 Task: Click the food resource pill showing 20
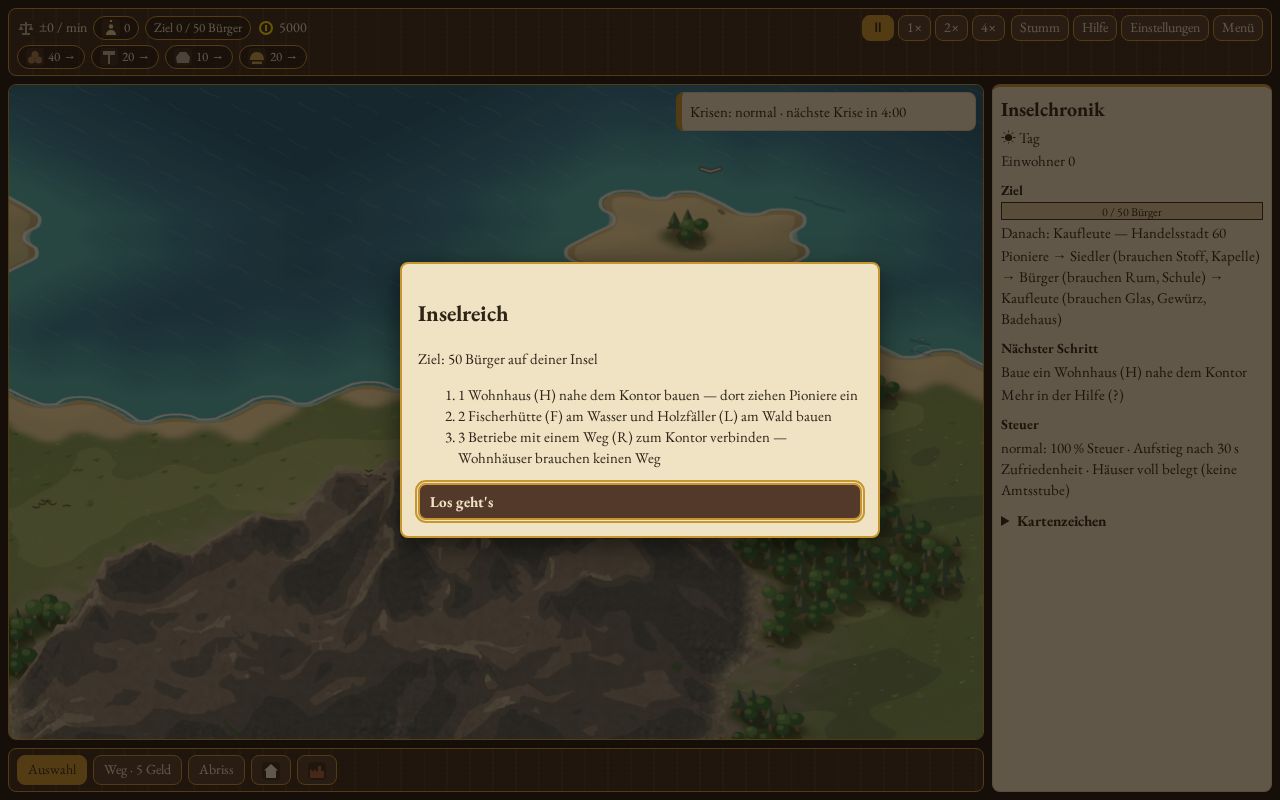tap(273, 57)
